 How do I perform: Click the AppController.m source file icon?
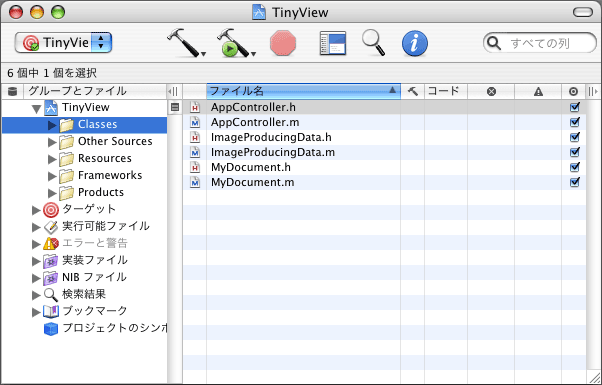coord(195,122)
